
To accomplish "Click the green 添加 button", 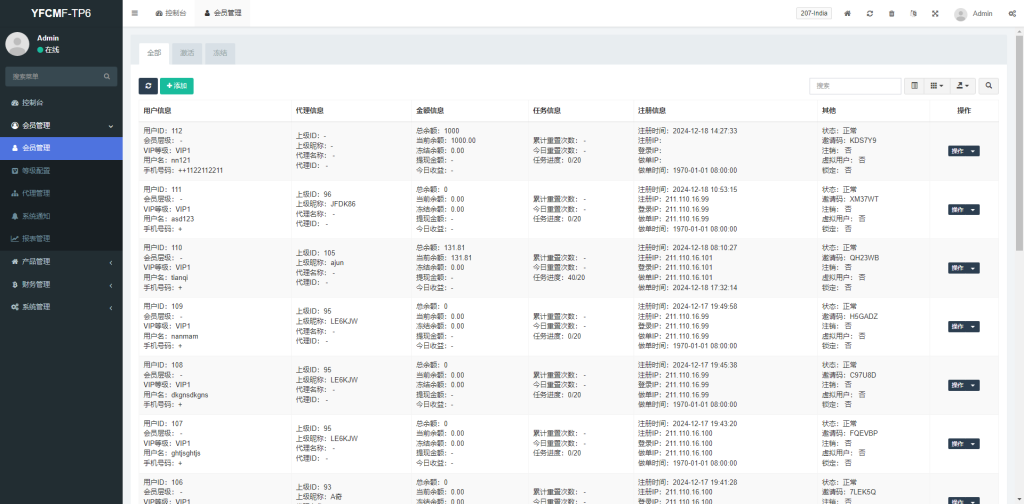I will coord(177,87).
